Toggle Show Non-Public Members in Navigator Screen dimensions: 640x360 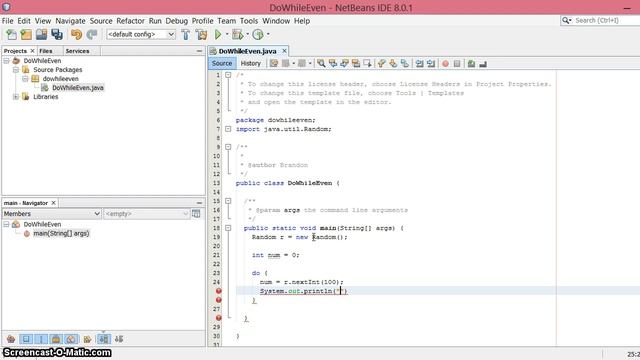click(x=56, y=339)
